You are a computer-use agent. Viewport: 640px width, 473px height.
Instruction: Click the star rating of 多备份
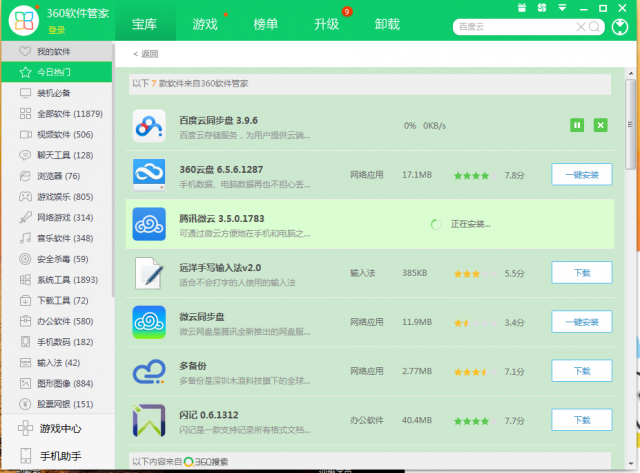coord(475,372)
